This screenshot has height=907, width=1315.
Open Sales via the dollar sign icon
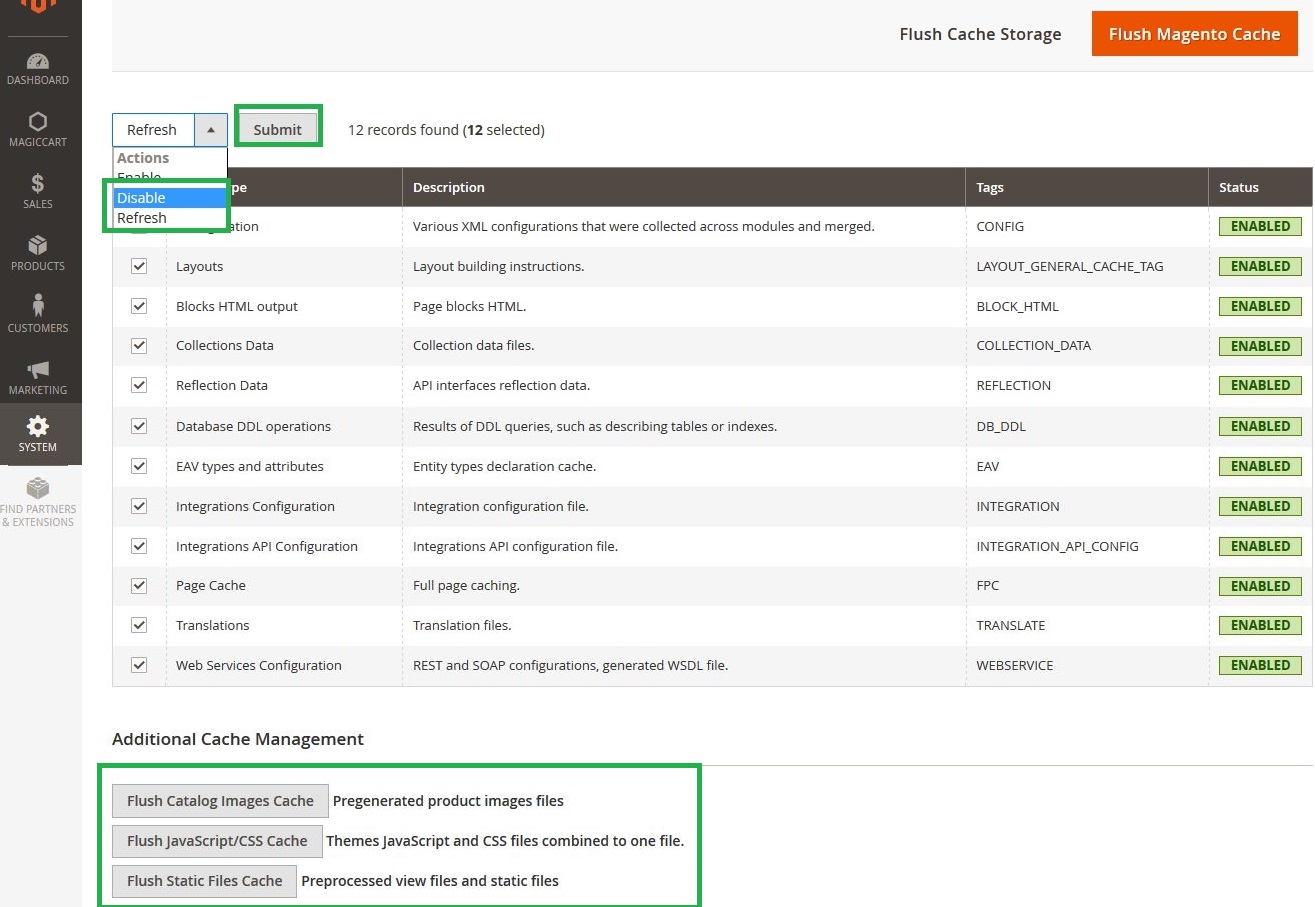[x=38, y=184]
